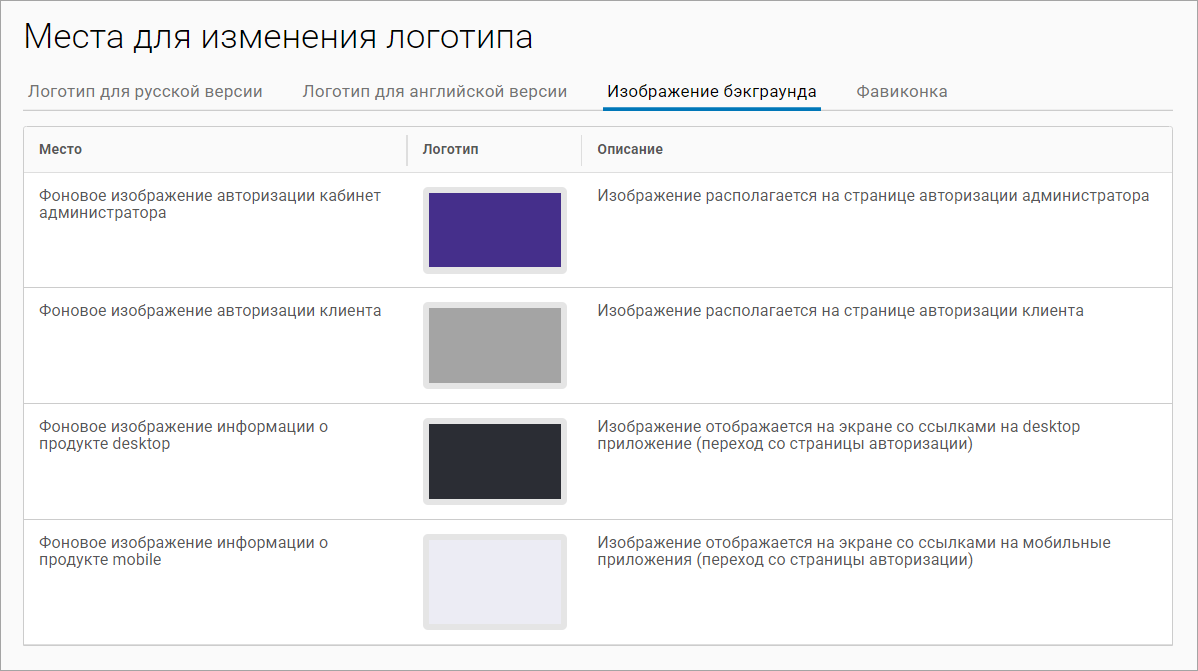Click the administrator authorization page description text
This screenshot has height=671, width=1198.
coord(872,196)
